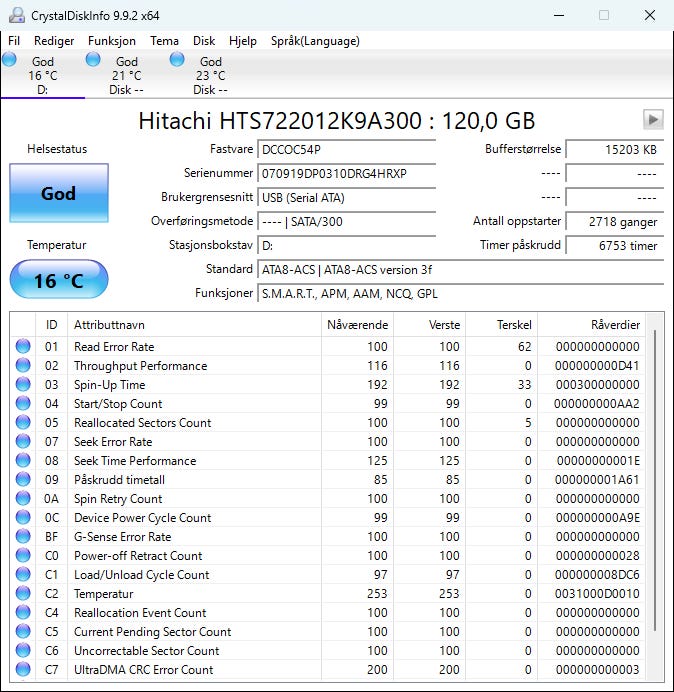Click status icon for G-Sense Error Rate
This screenshot has height=692, width=674.
pyautogui.click(x=23, y=536)
